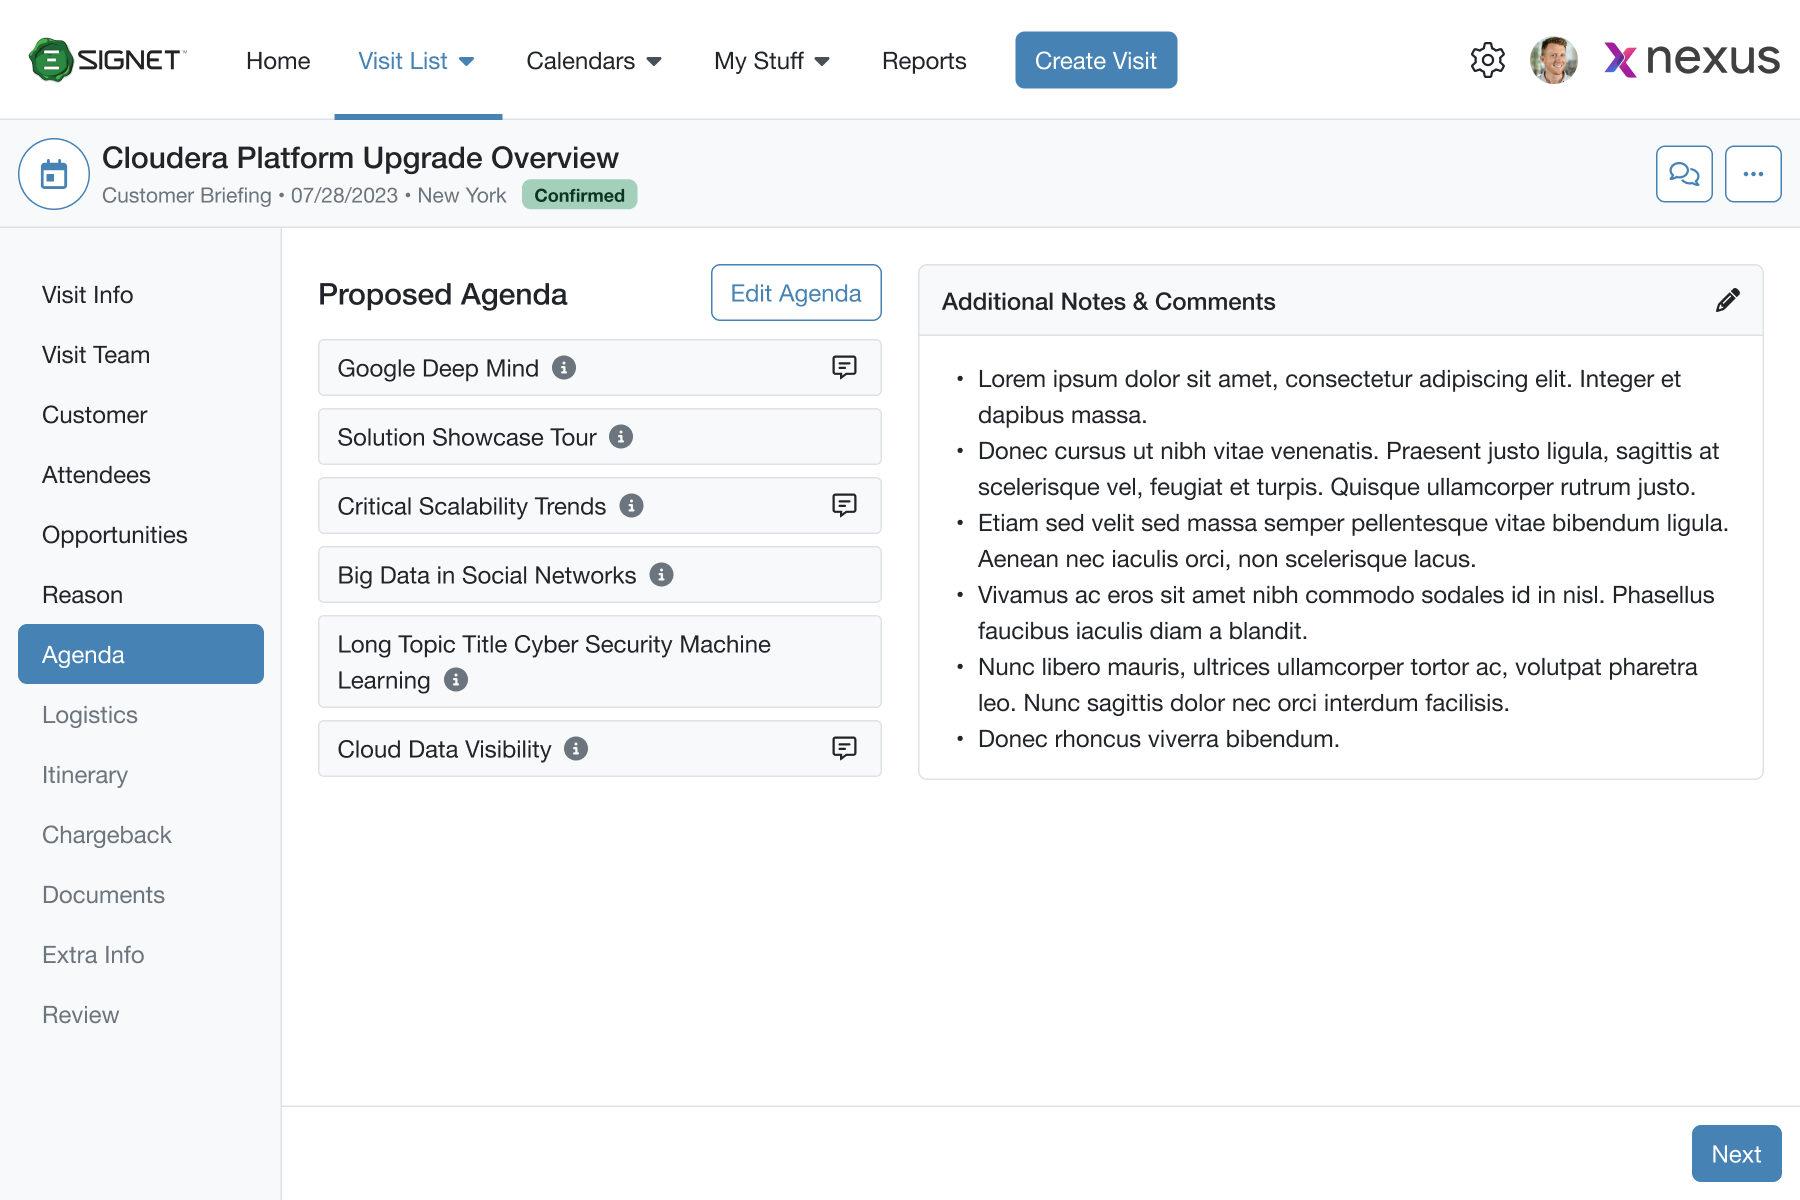Screen dimensions: 1800x1200
Task: Expand the Calendars dropdown
Action: (x=594, y=61)
